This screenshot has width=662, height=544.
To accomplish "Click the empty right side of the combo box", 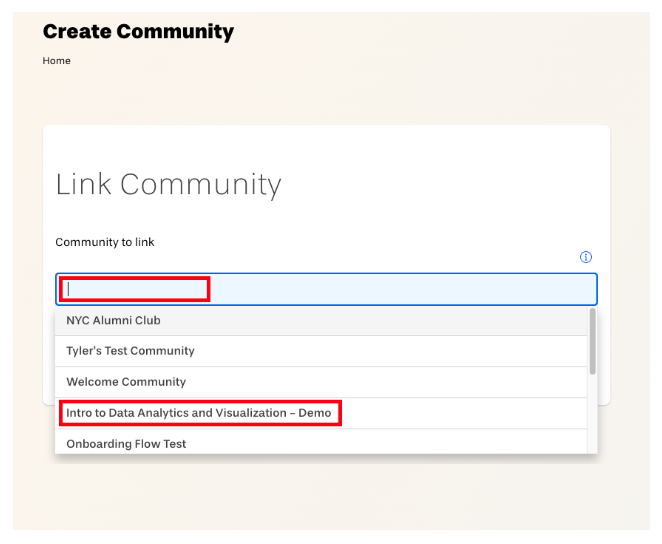I will [401, 289].
